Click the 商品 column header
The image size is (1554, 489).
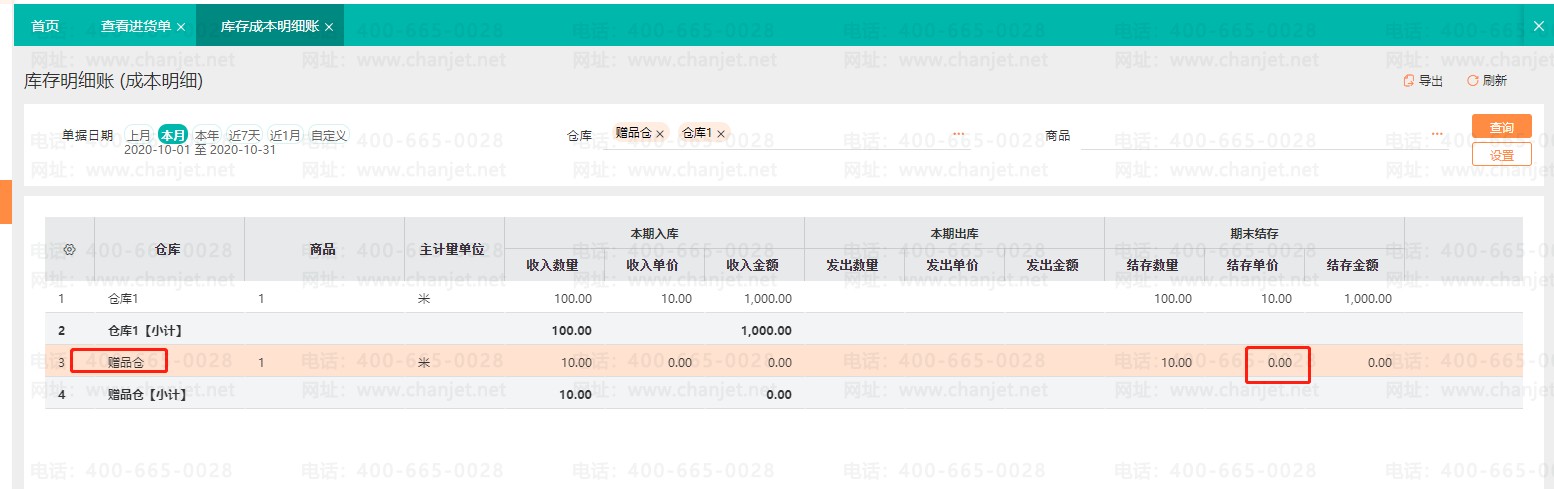pyautogui.click(x=324, y=249)
